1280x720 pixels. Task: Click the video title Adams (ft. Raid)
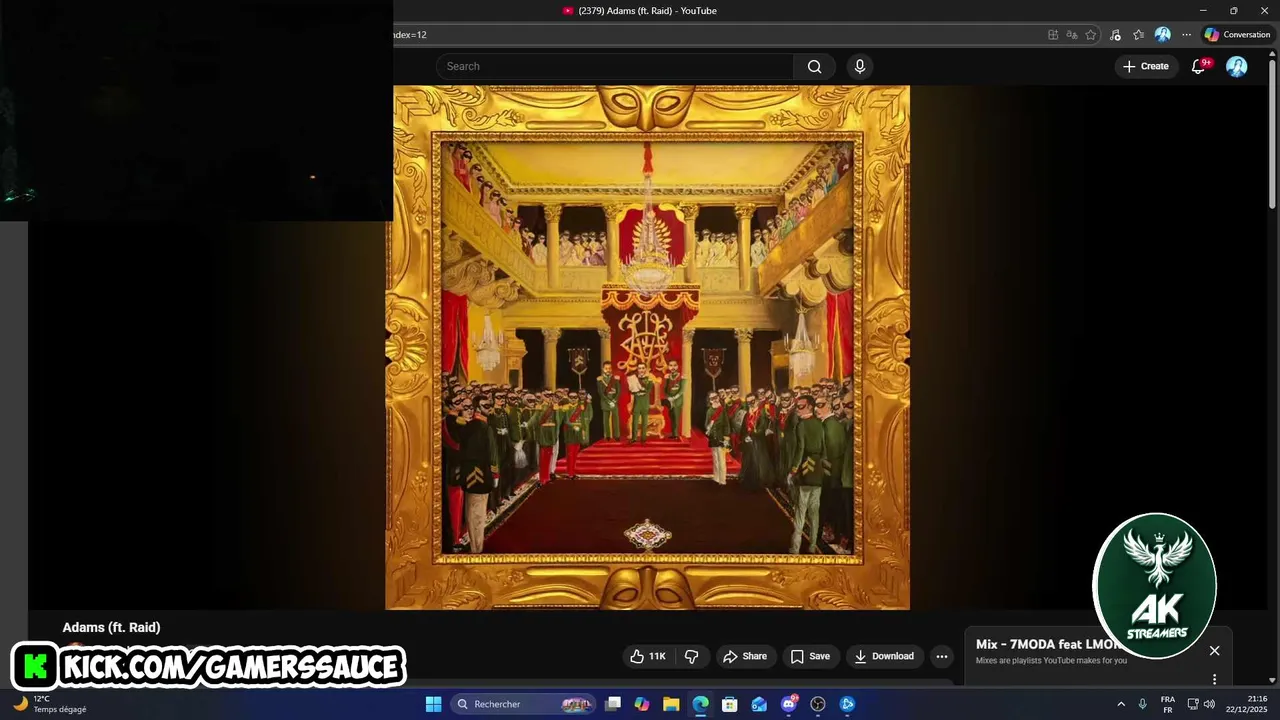coord(111,627)
